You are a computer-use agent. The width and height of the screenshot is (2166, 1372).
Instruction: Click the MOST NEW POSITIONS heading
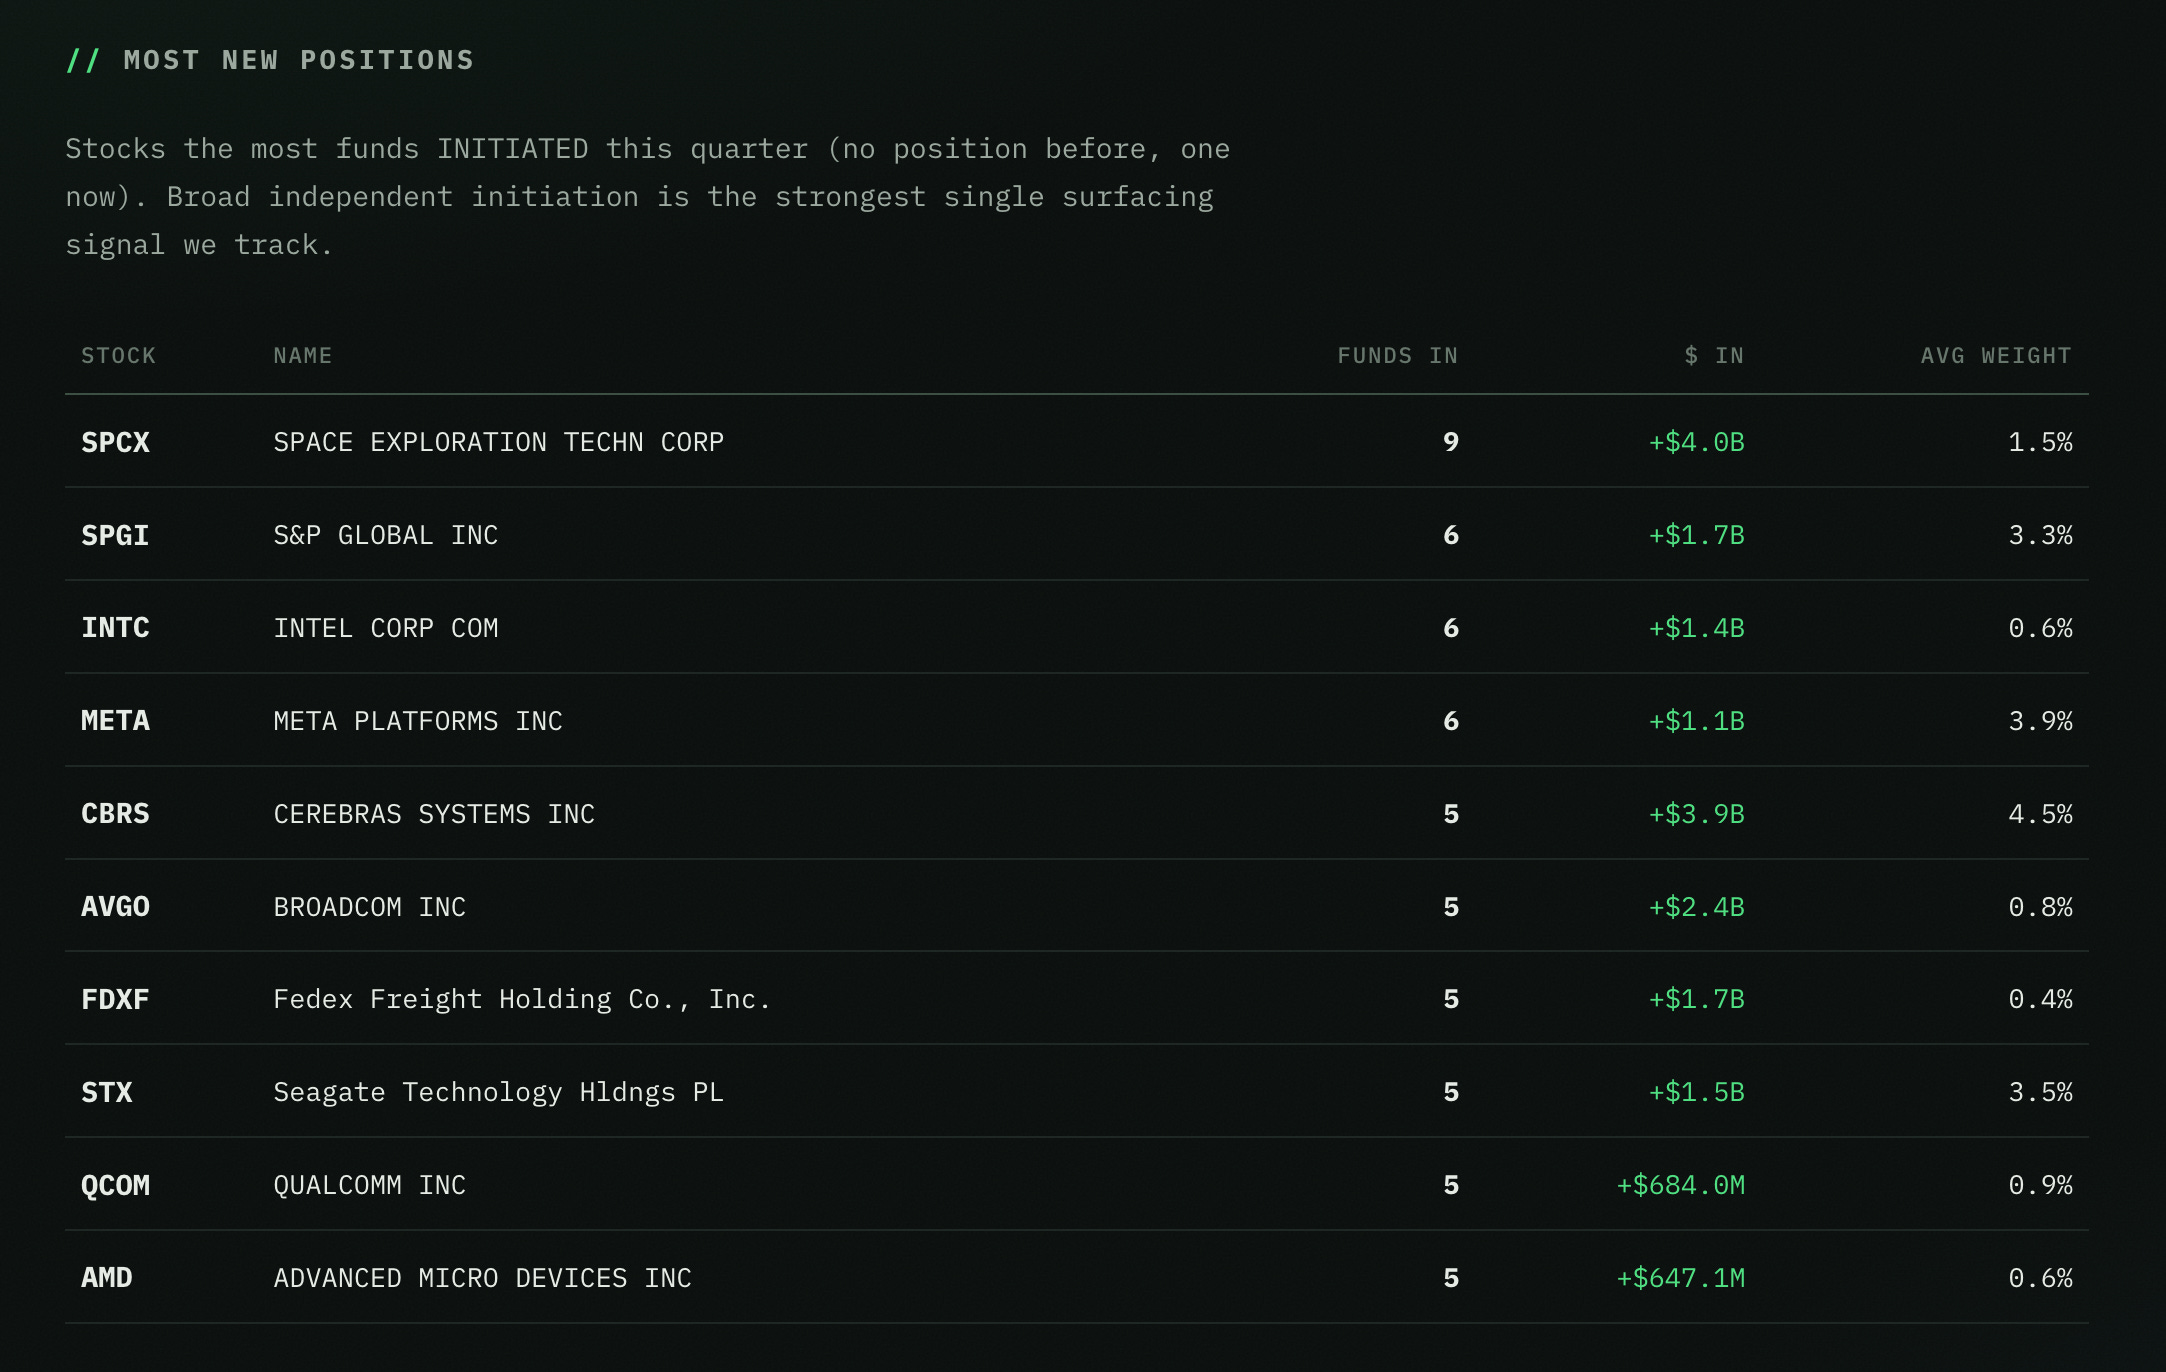pyautogui.click(x=298, y=60)
